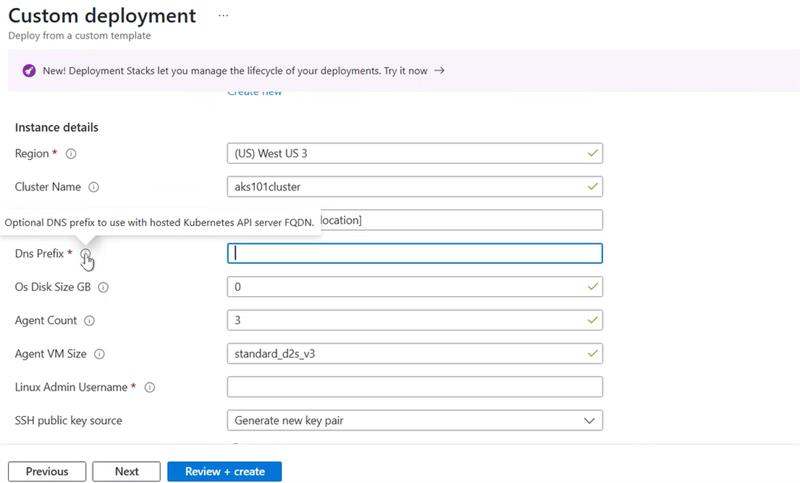Click the Cluster Name info icon

(x=93, y=187)
